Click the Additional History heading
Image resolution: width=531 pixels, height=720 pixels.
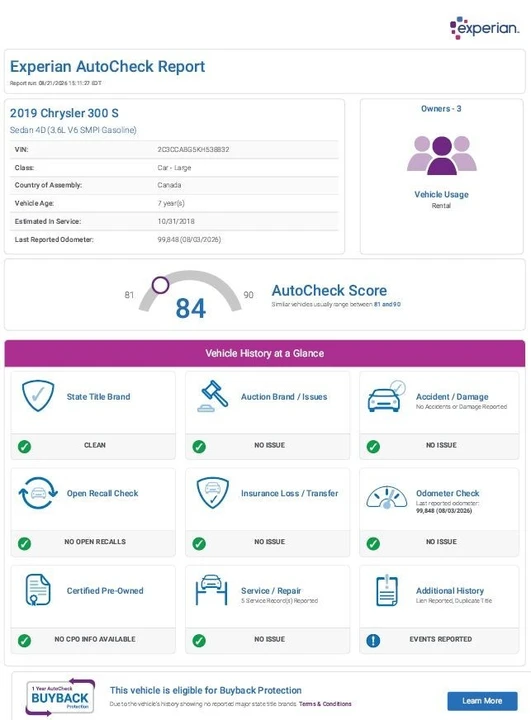[450, 591]
